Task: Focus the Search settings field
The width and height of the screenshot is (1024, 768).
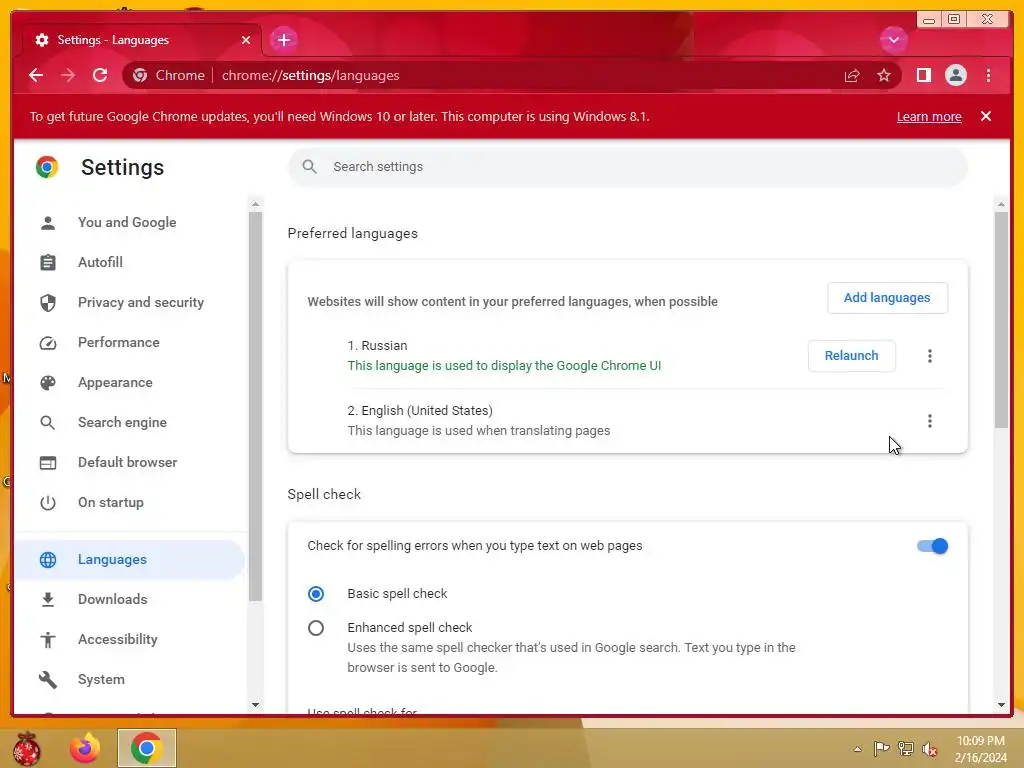Action: tap(628, 167)
